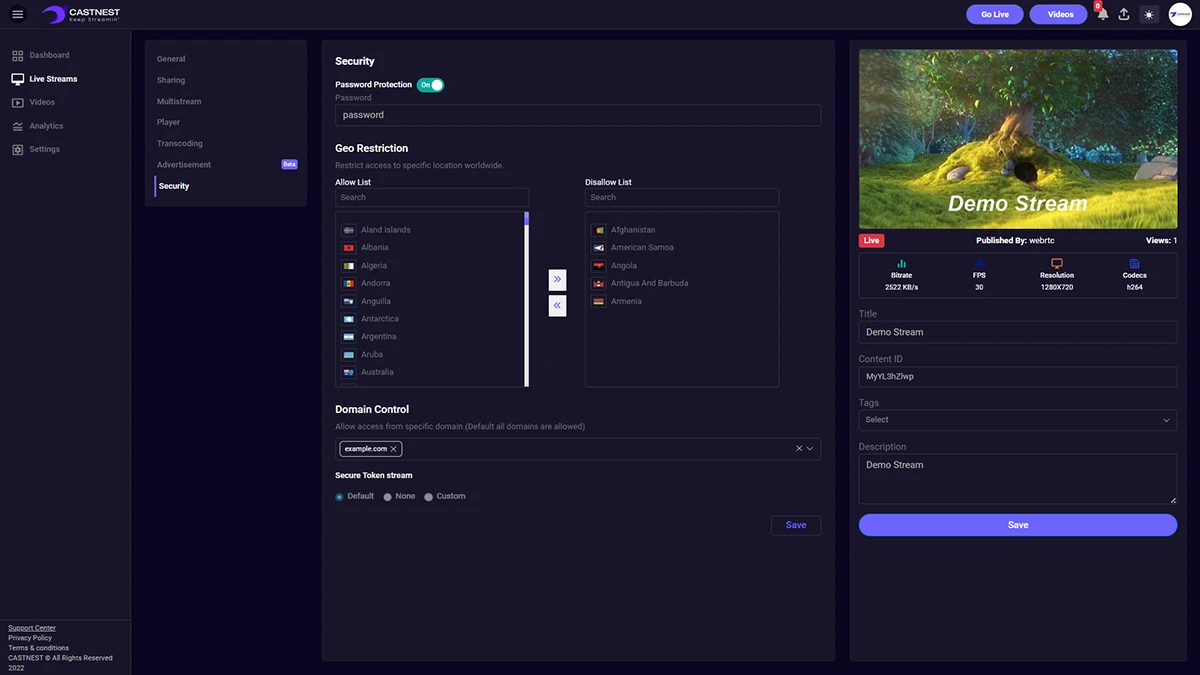Expand the Domain Control dropdown arrow

click(x=811, y=449)
